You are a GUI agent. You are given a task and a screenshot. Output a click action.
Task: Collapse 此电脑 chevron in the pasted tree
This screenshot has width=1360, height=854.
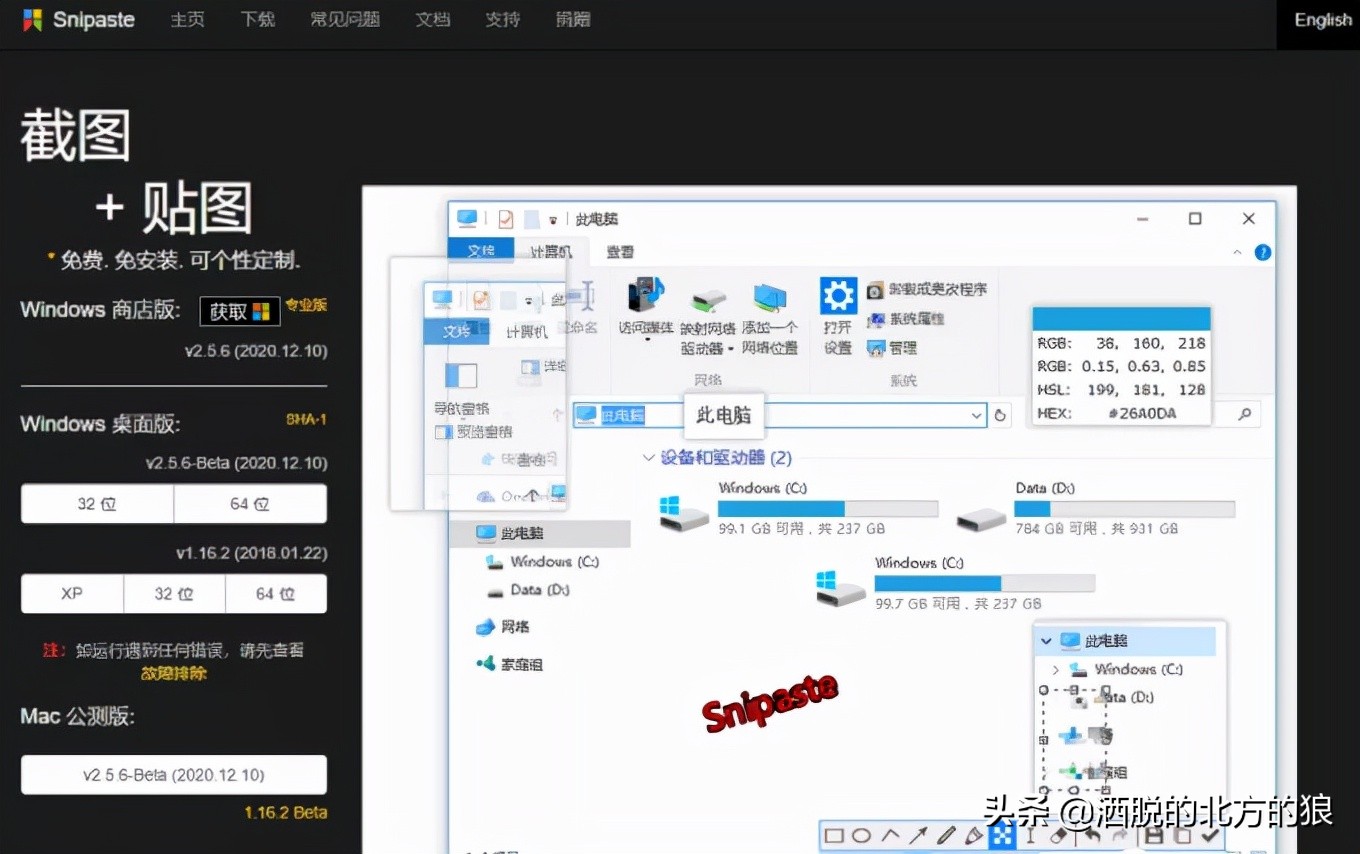(x=1046, y=641)
